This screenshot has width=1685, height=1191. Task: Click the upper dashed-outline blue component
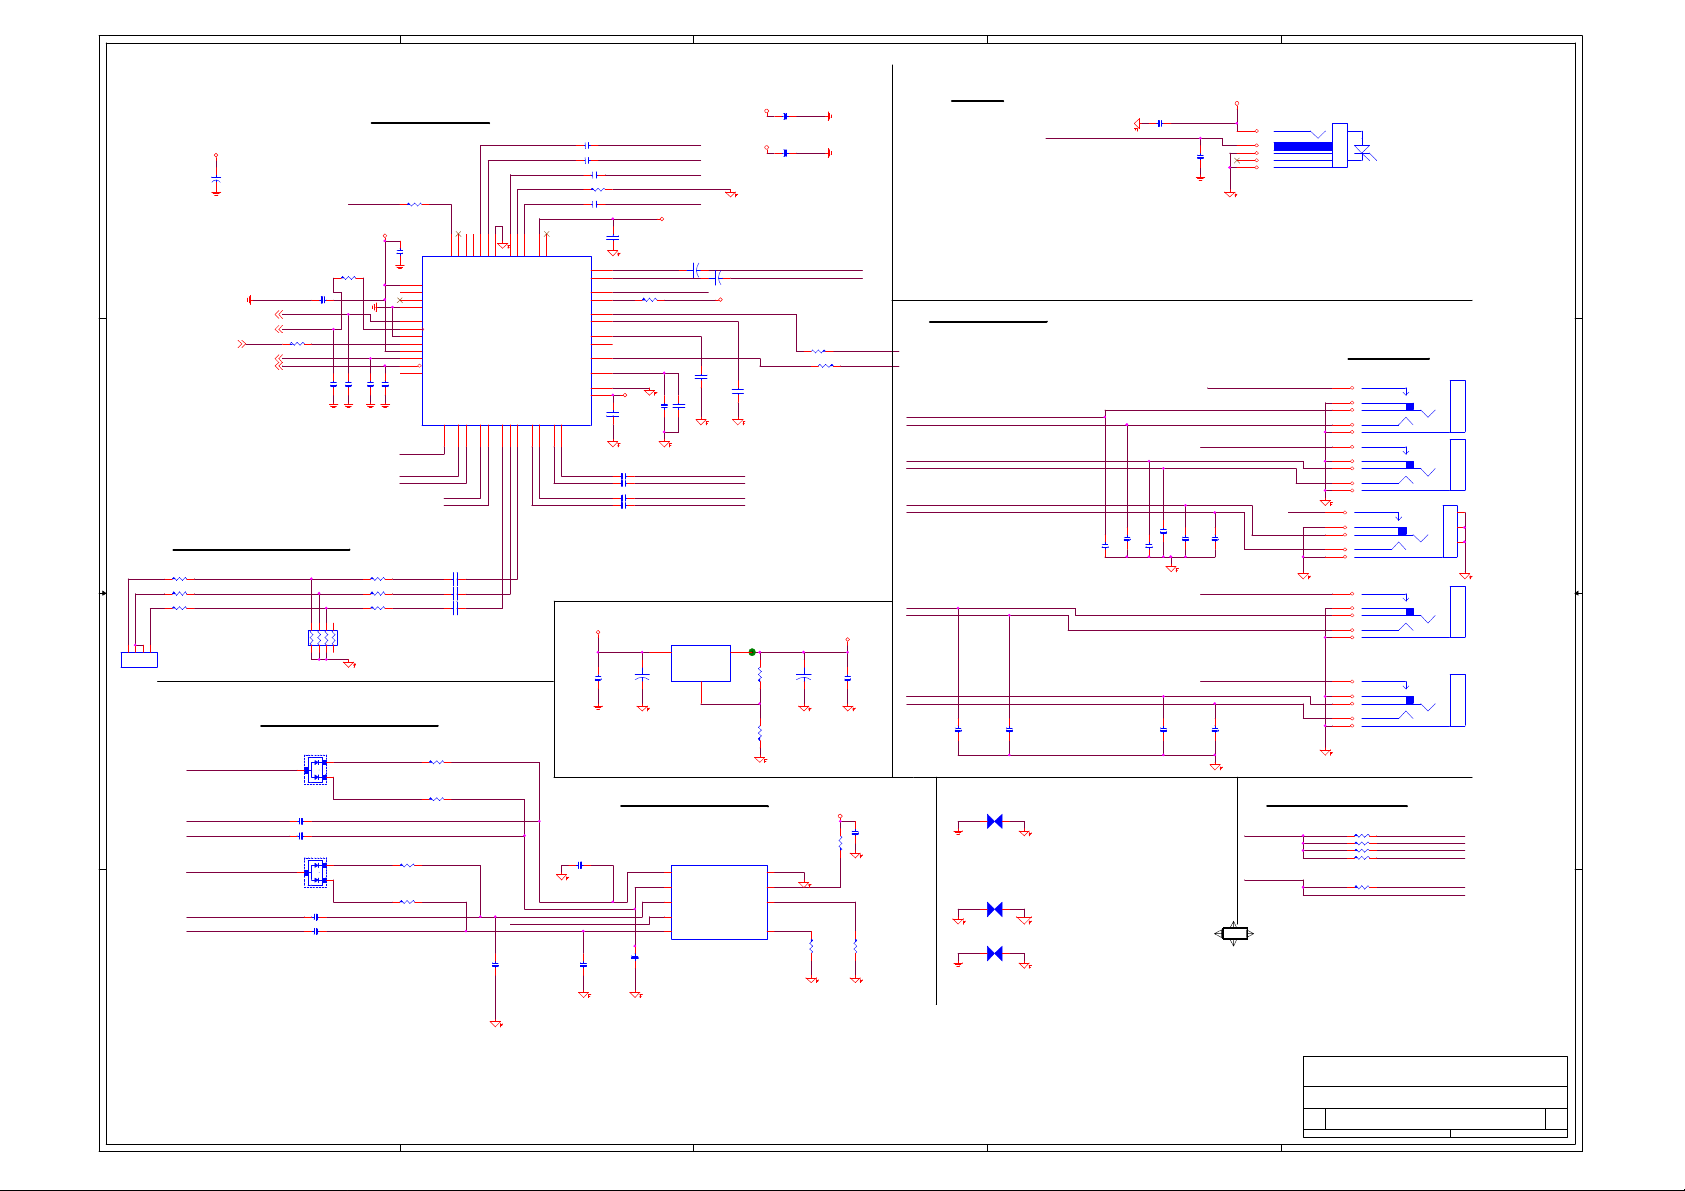click(316, 769)
